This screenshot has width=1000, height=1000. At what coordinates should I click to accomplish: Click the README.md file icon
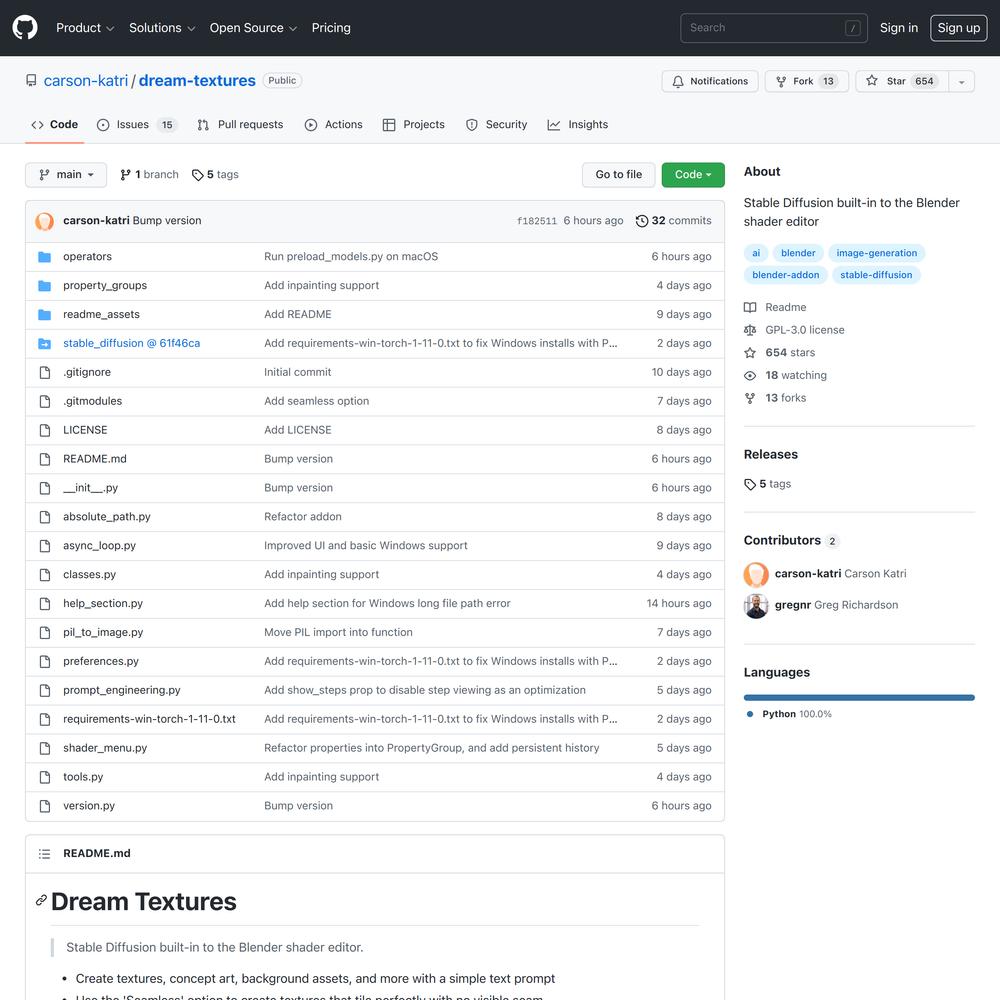tap(45, 459)
